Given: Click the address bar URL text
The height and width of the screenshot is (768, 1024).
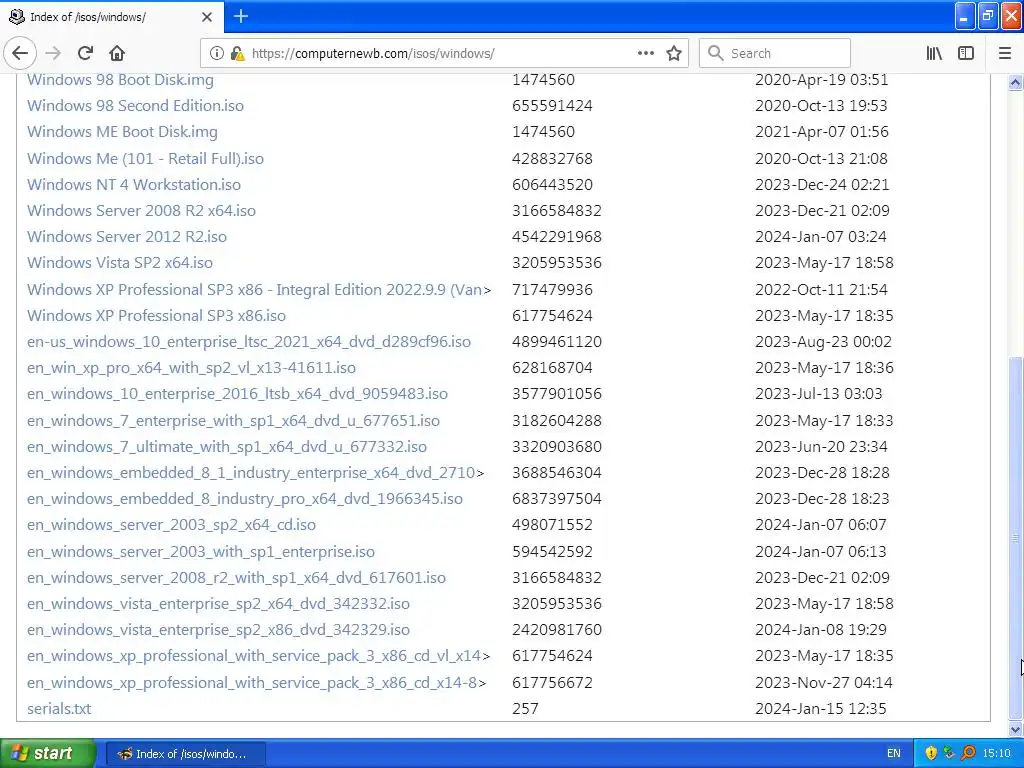Looking at the screenshot, I should pyautogui.click(x=373, y=53).
